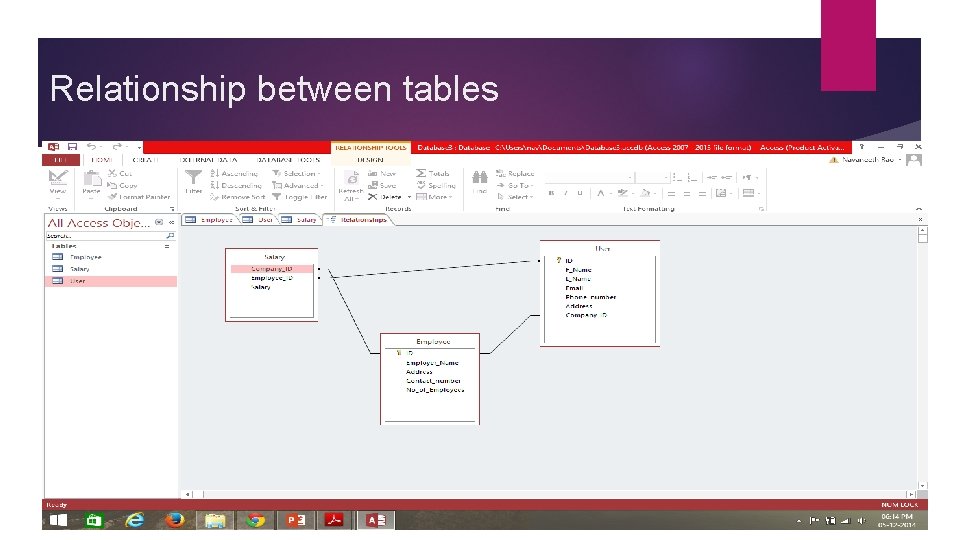
Task: Center align text
Action: 686,193
